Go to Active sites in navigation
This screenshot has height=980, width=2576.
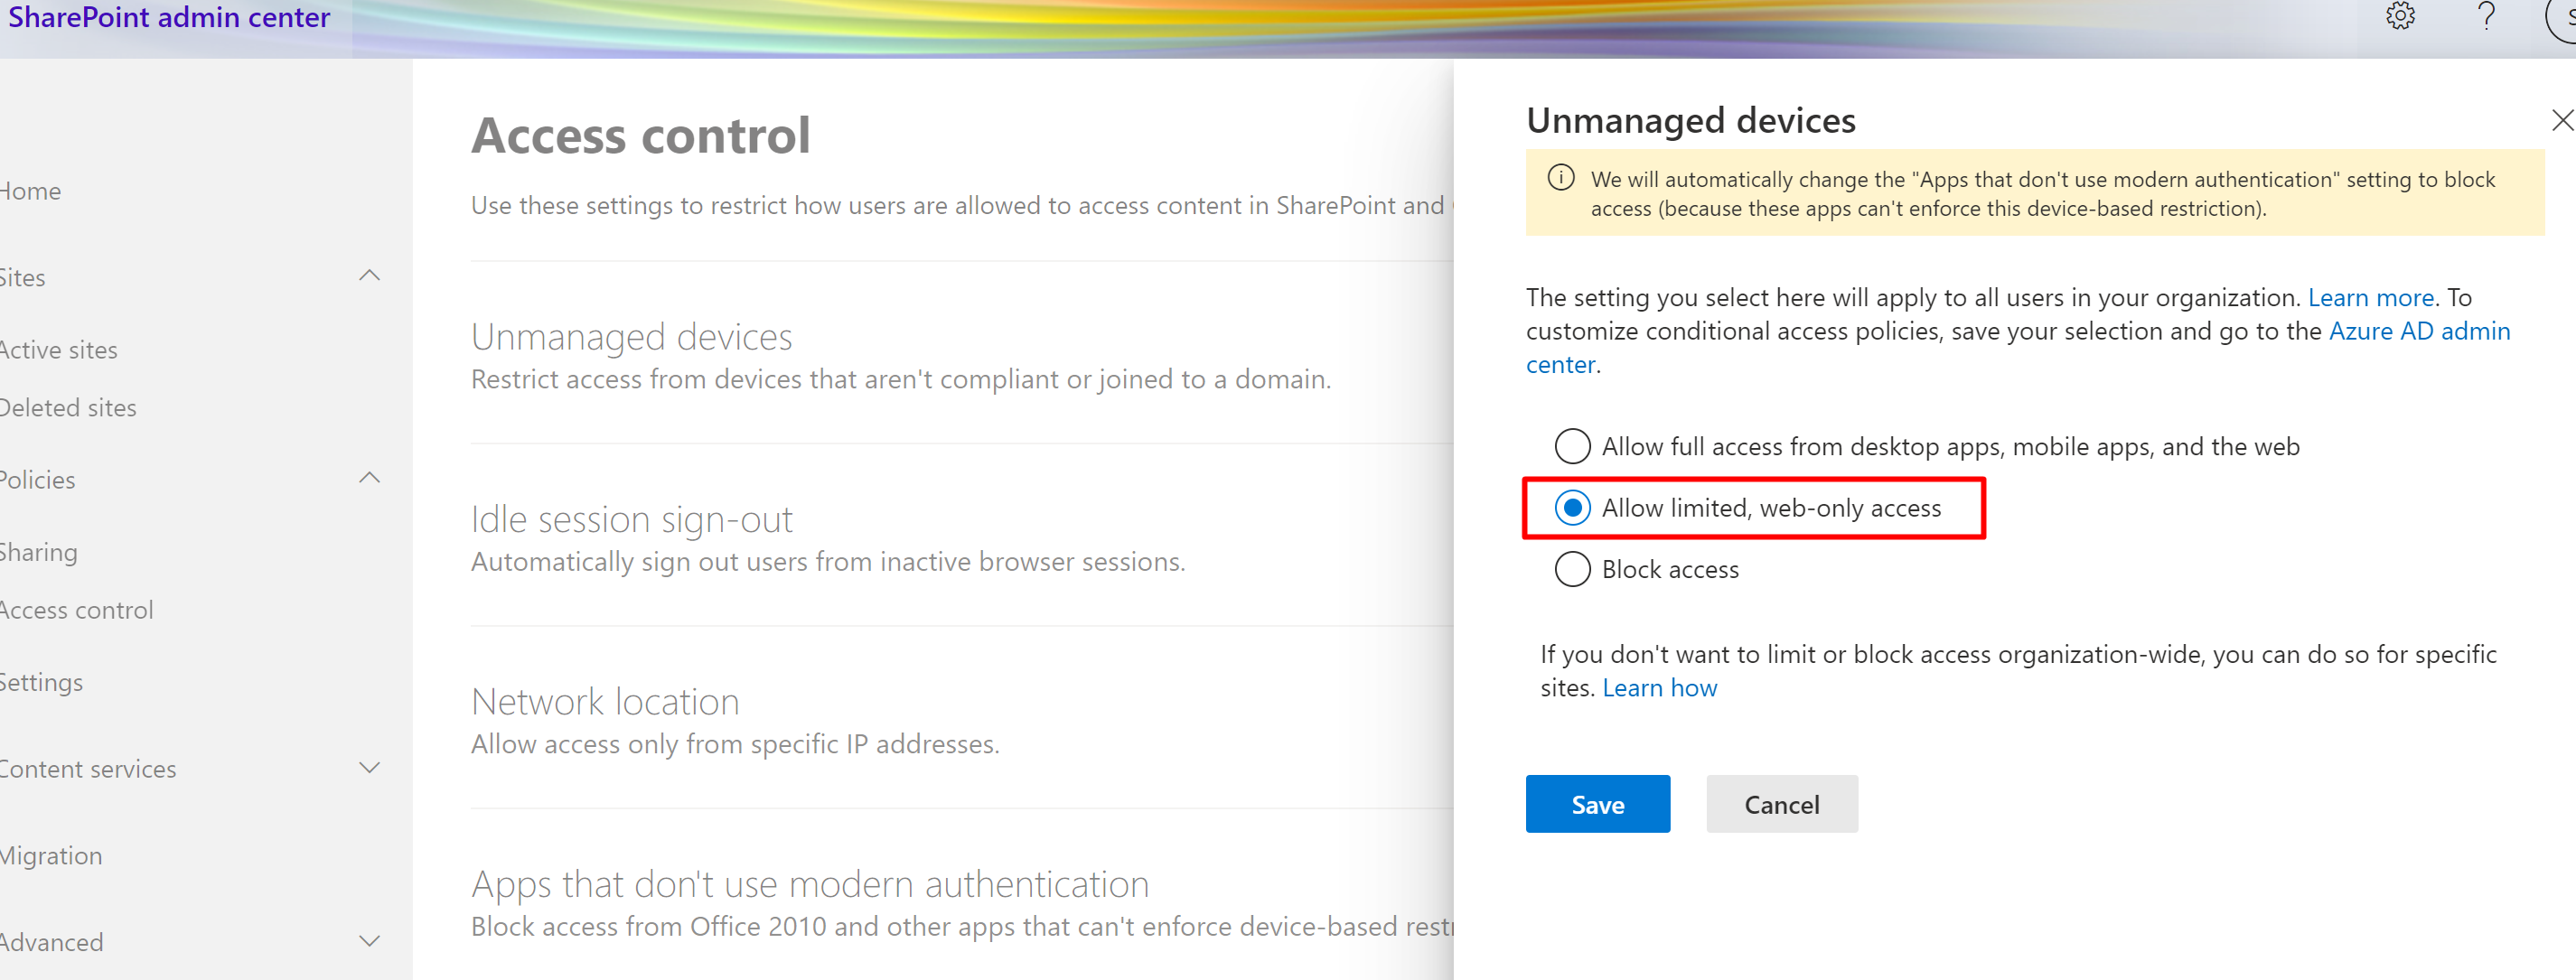(58, 350)
